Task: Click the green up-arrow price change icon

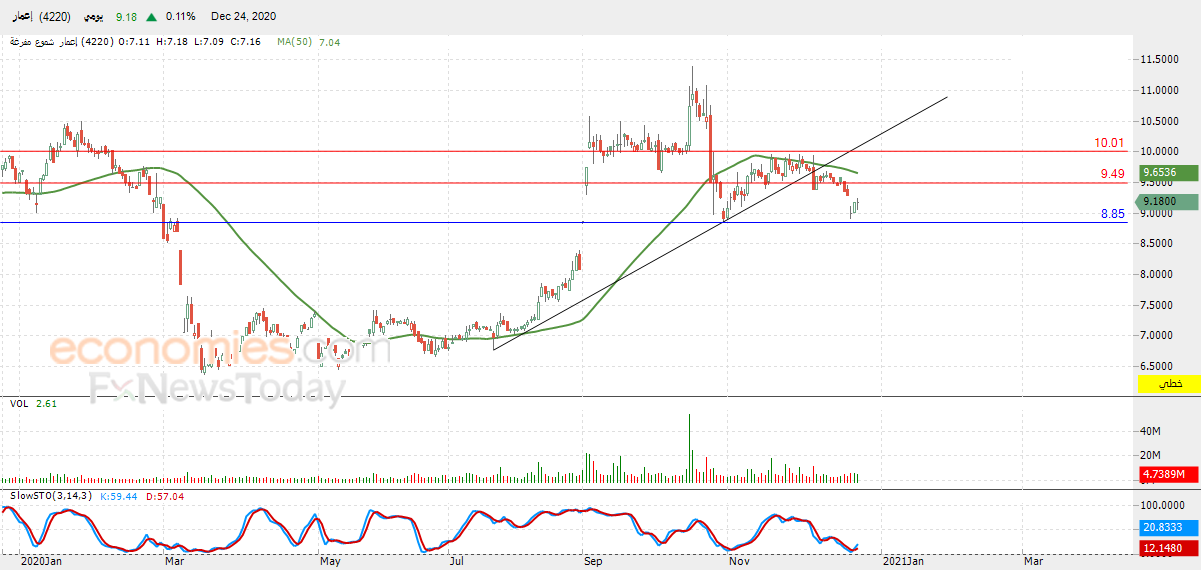Action: [151, 17]
